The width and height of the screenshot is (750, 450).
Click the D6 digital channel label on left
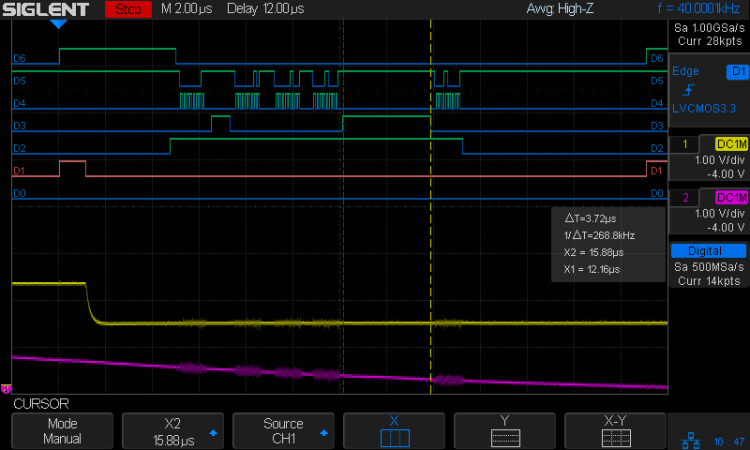point(19,58)
